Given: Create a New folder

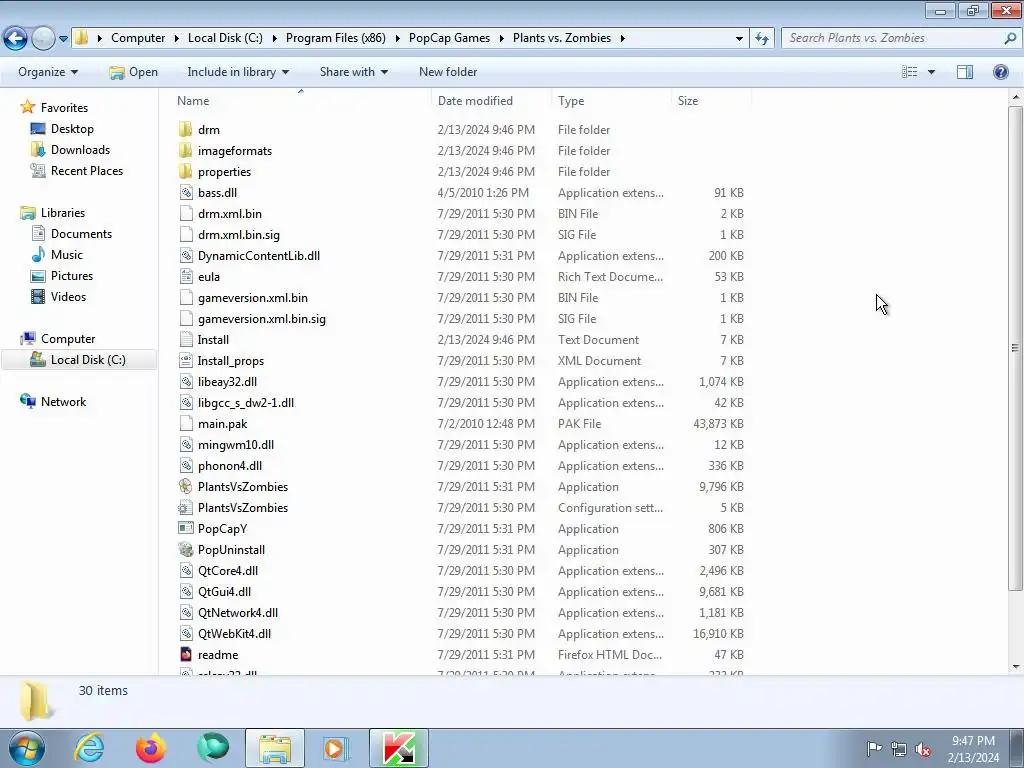Looking at the screenshot, I should [x=448, y=72].
